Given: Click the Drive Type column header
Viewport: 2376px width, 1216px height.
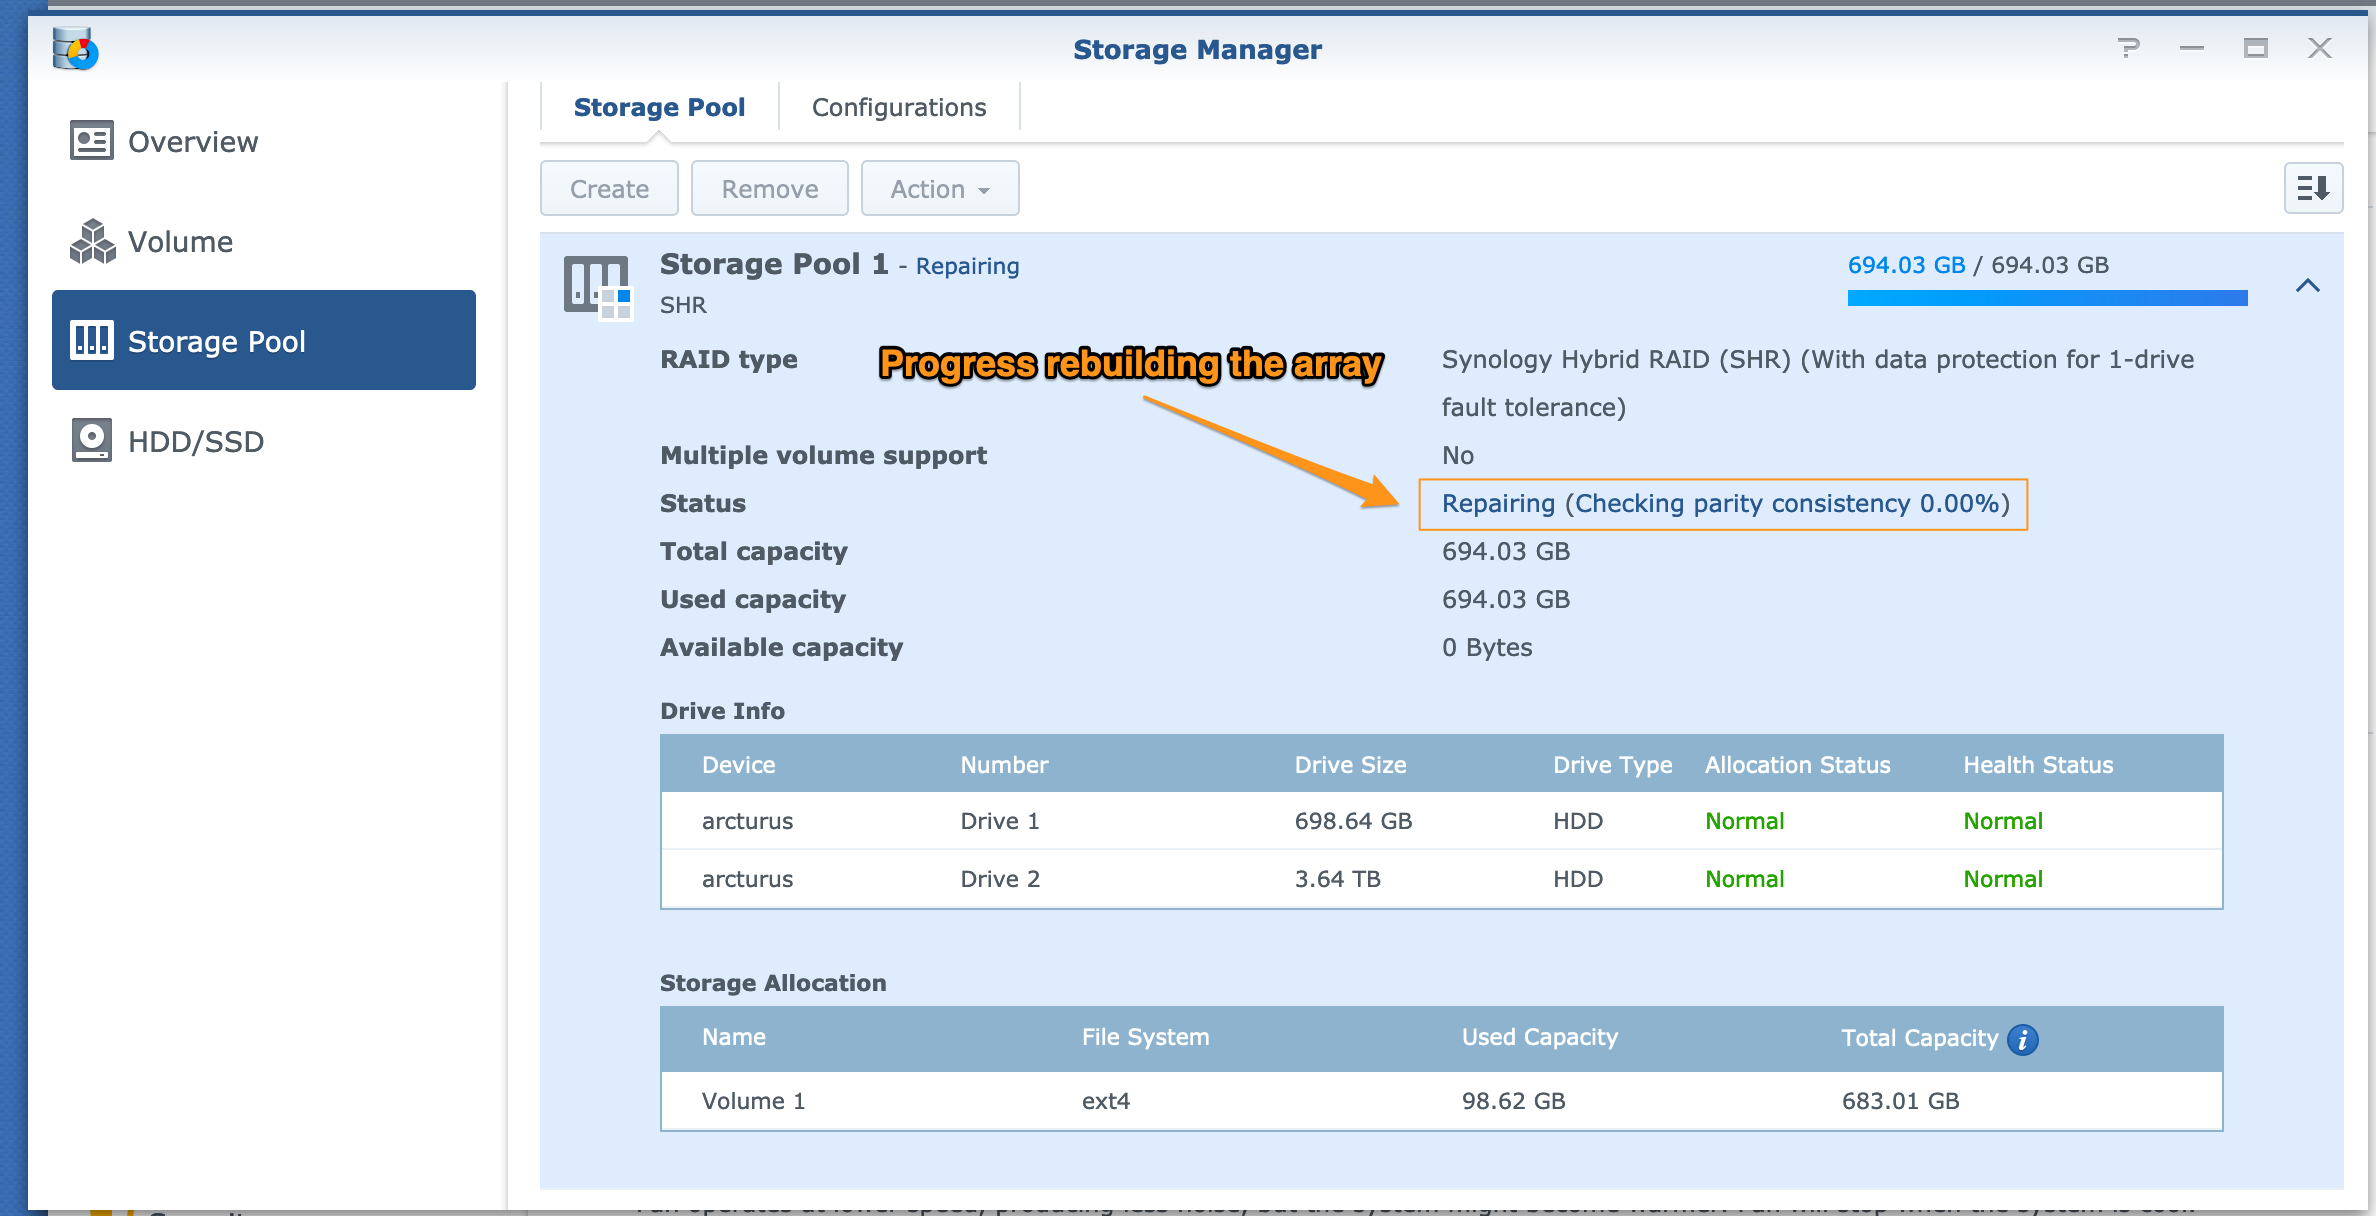Looking at the screenshot, I should pos(1612,765).
